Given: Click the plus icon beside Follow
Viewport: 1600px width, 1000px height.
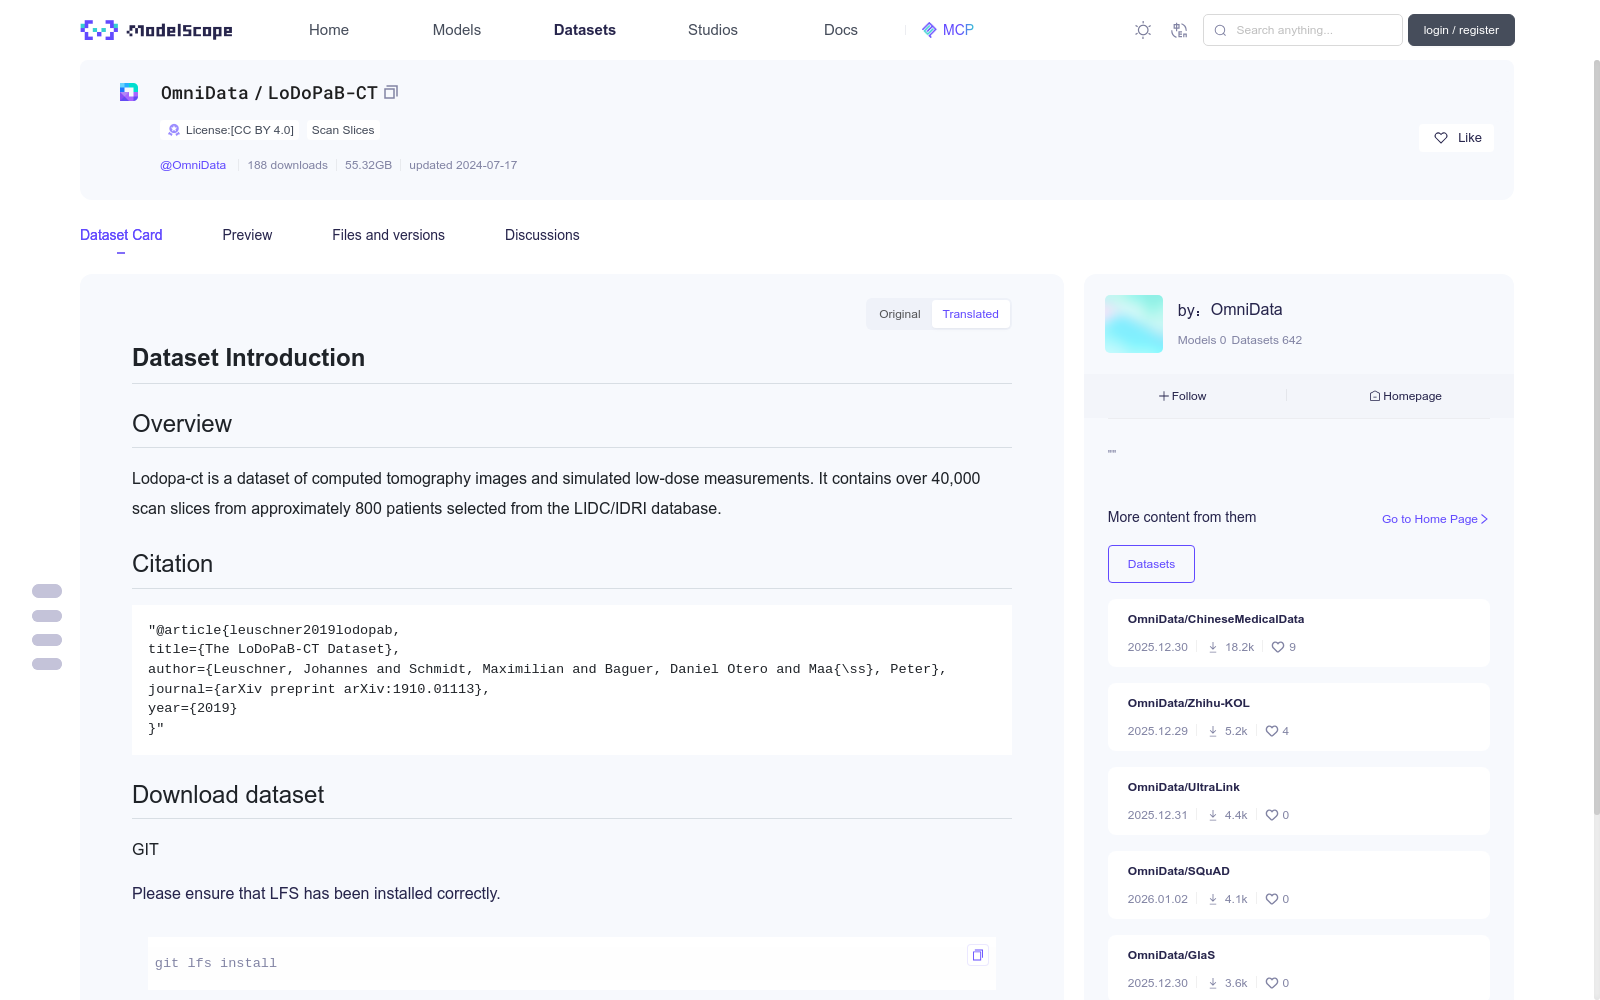Looking at the screenshot, I should click(x=1164, y=396).
